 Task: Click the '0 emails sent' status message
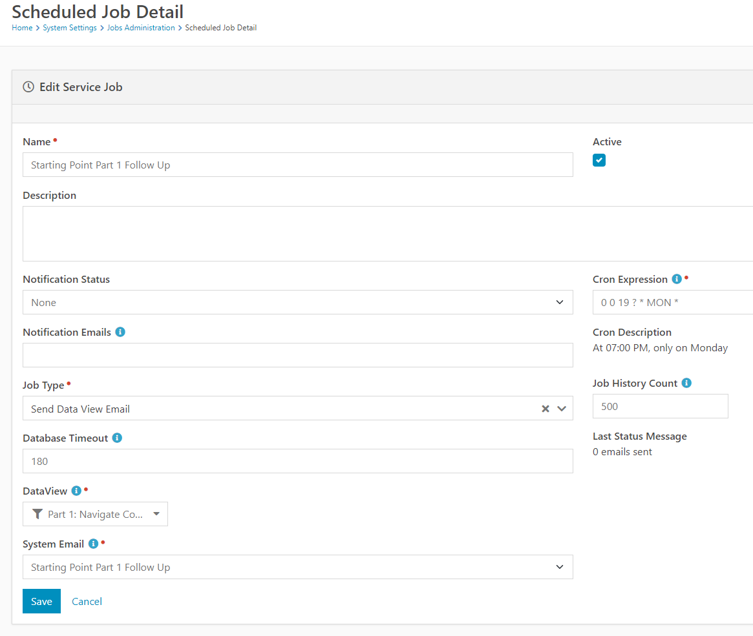[622, 452]
